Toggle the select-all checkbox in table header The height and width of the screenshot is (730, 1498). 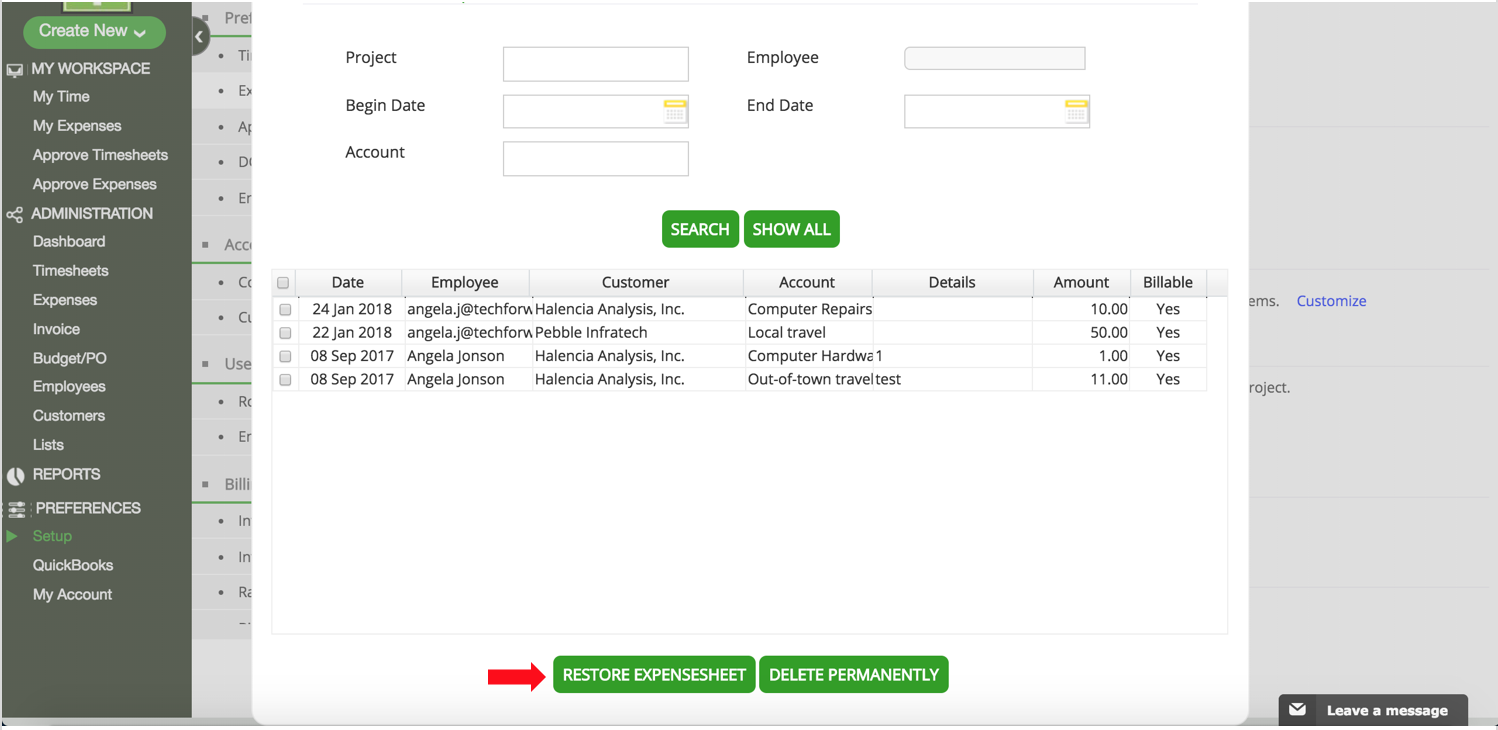[283, 283]
